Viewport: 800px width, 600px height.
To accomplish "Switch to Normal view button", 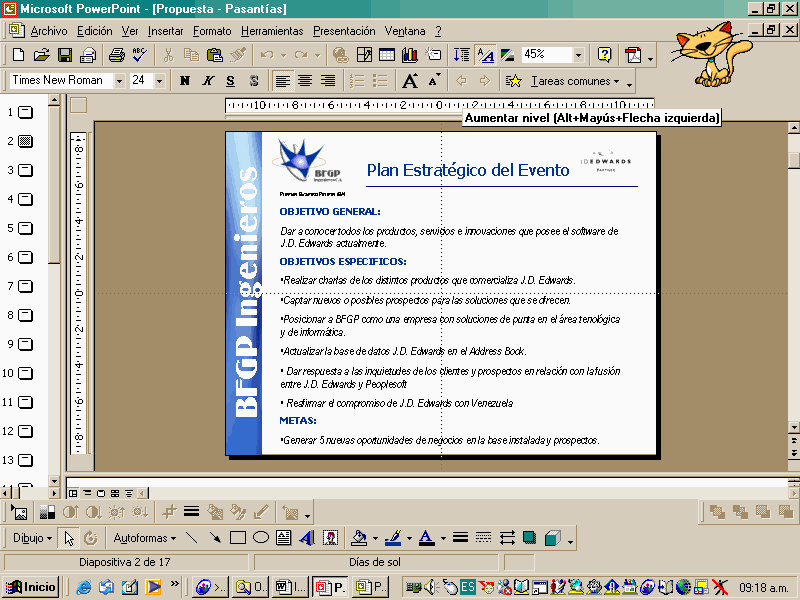I will point(73,493).
